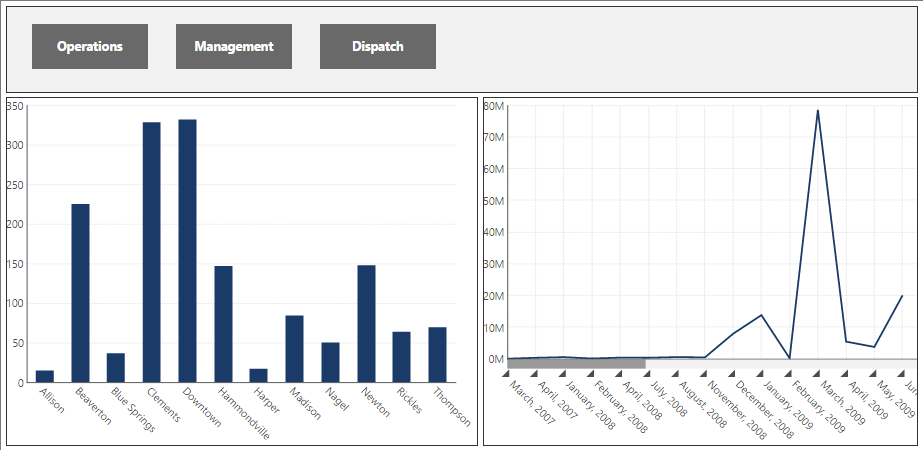Pick the Hammondville bar

(223, 324)
